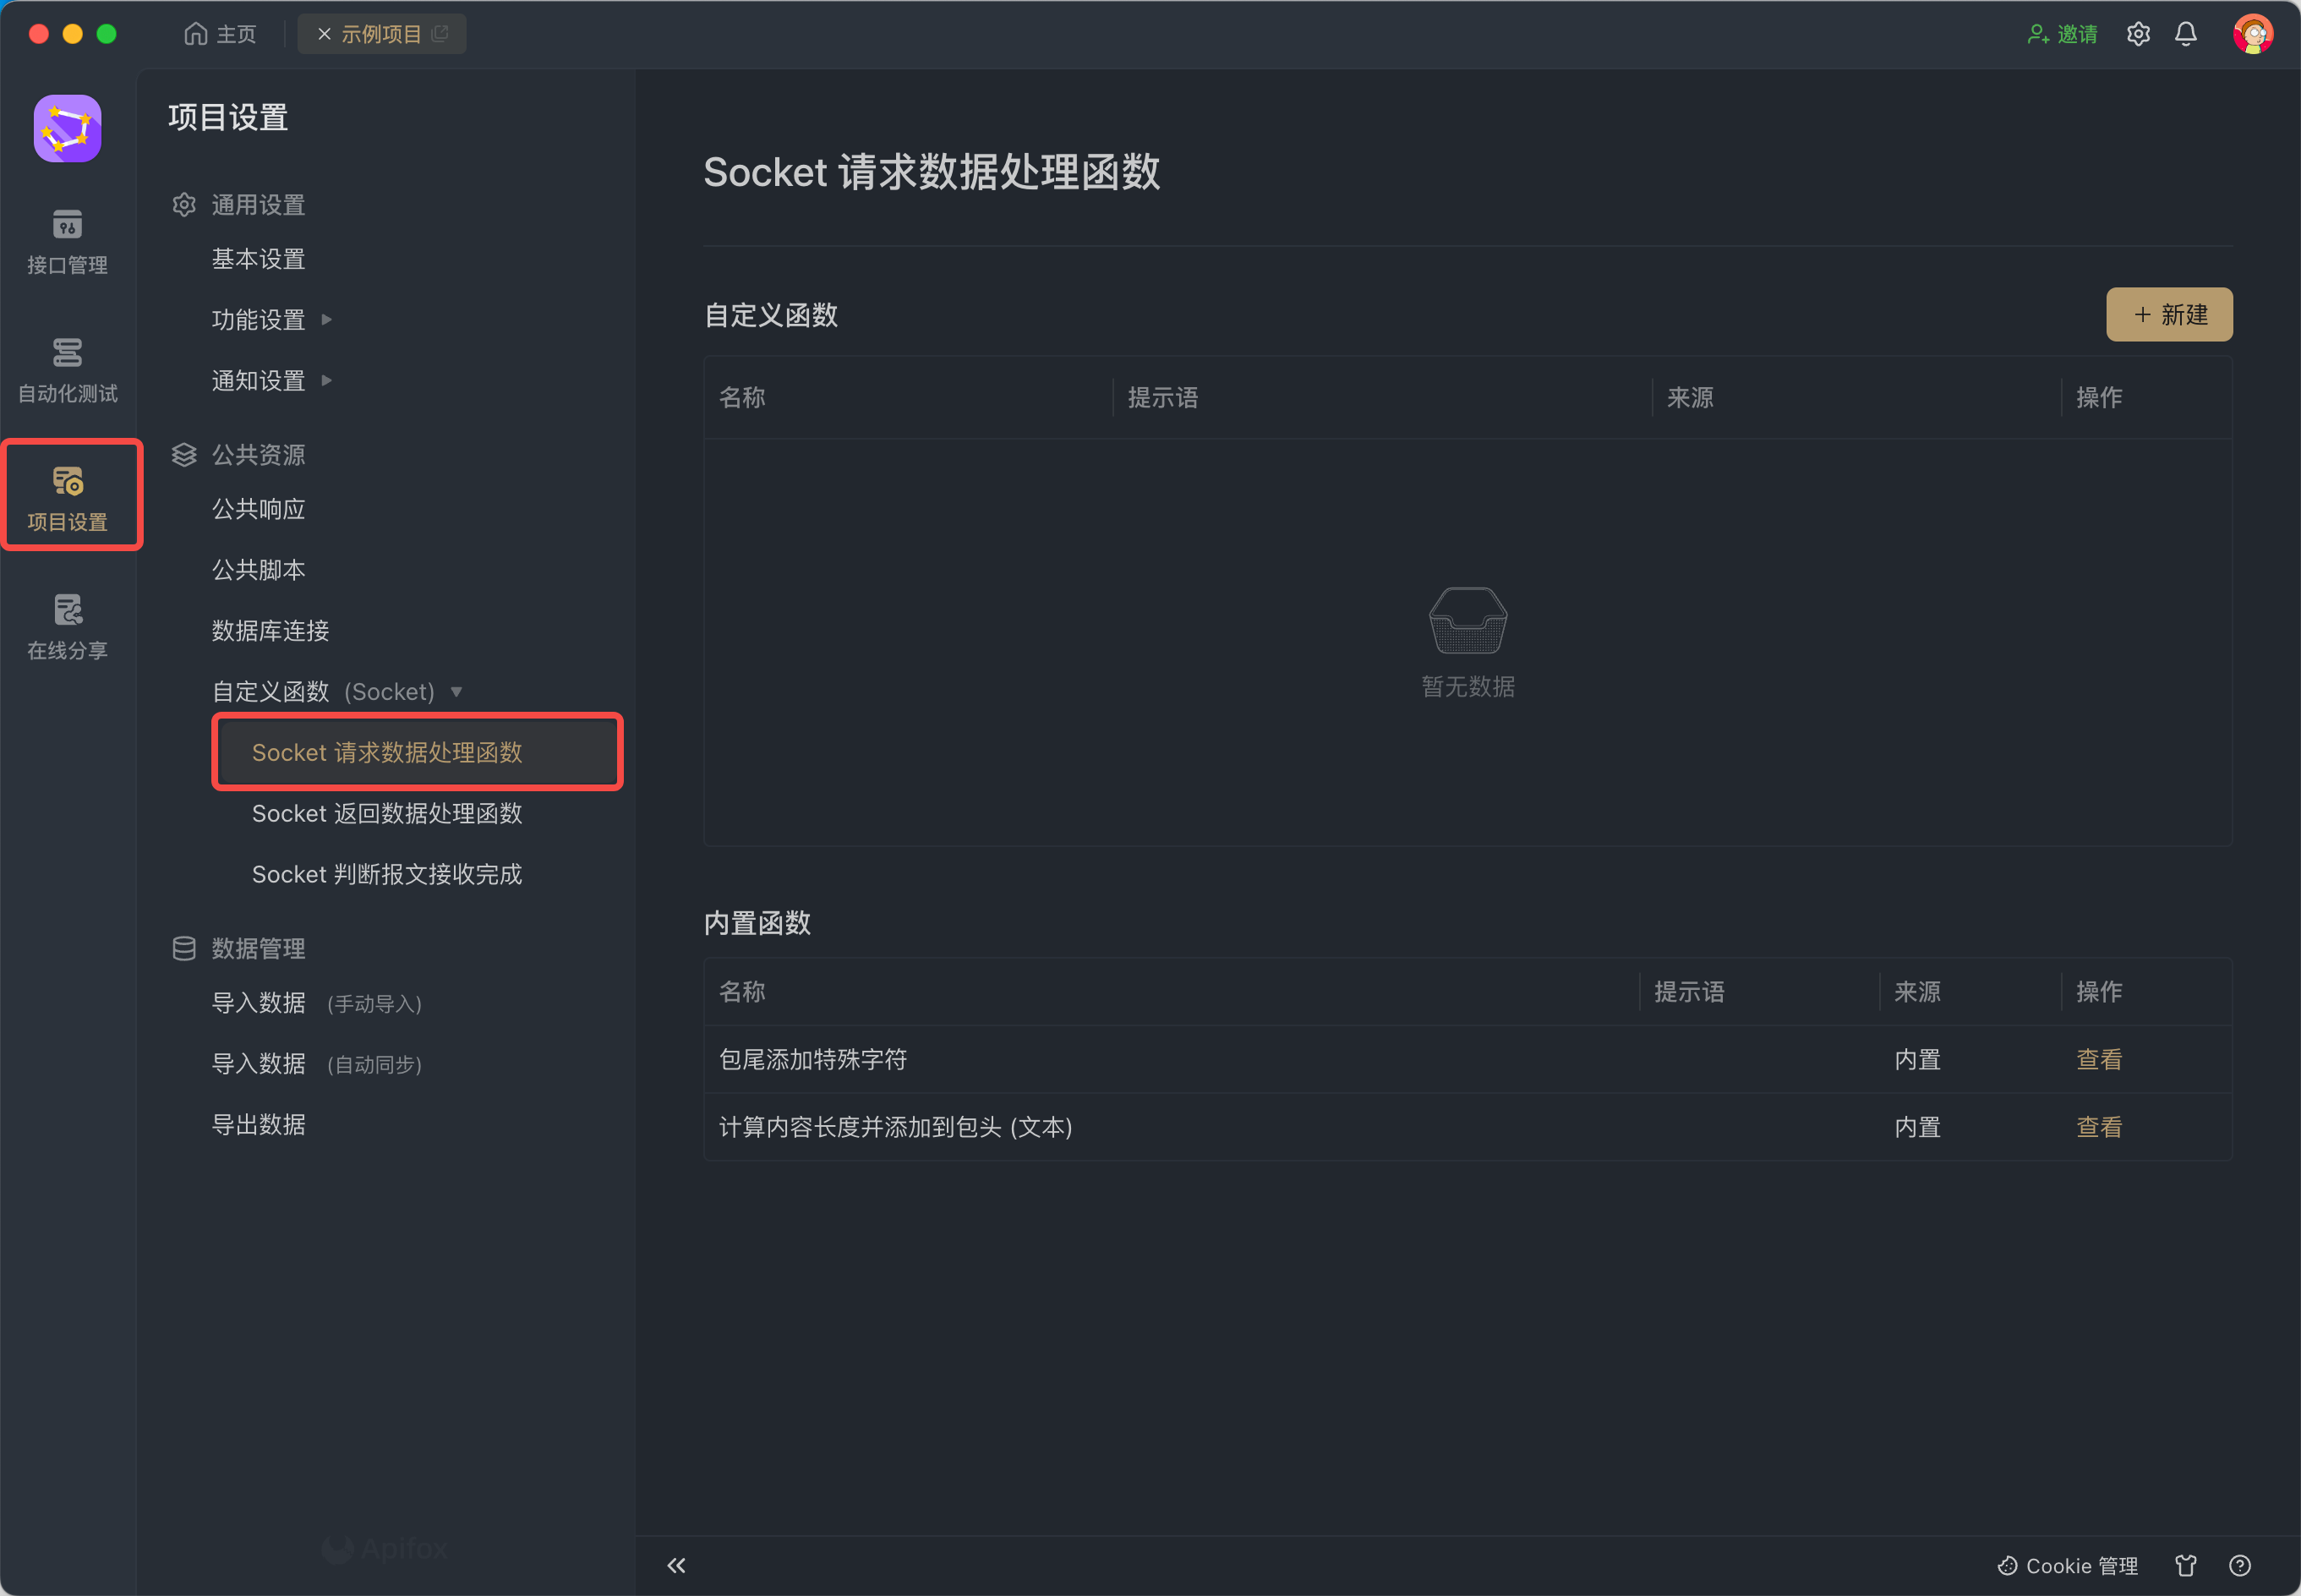Select 数据库连接 in the settings menu
The image size is (2301, 1596).
point(270,631)
